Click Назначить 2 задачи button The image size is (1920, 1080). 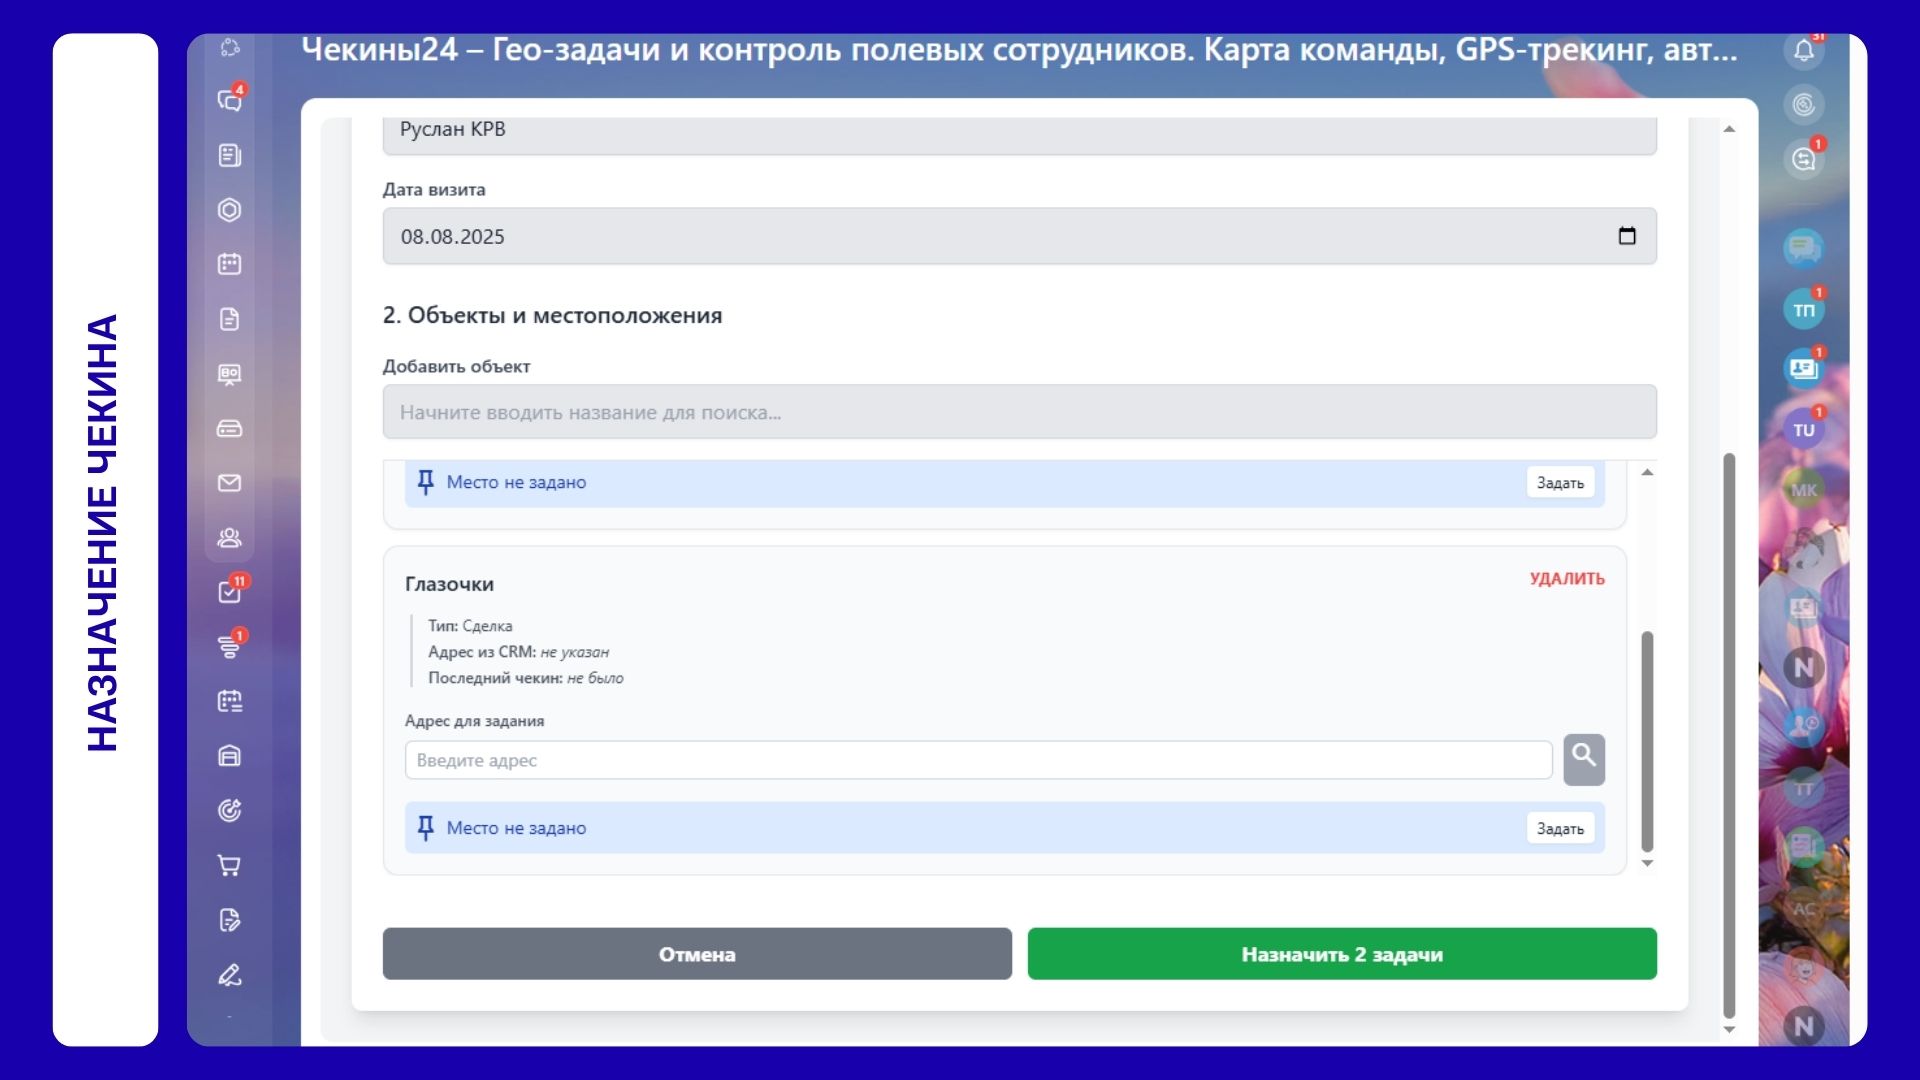tap(1342, 954)
